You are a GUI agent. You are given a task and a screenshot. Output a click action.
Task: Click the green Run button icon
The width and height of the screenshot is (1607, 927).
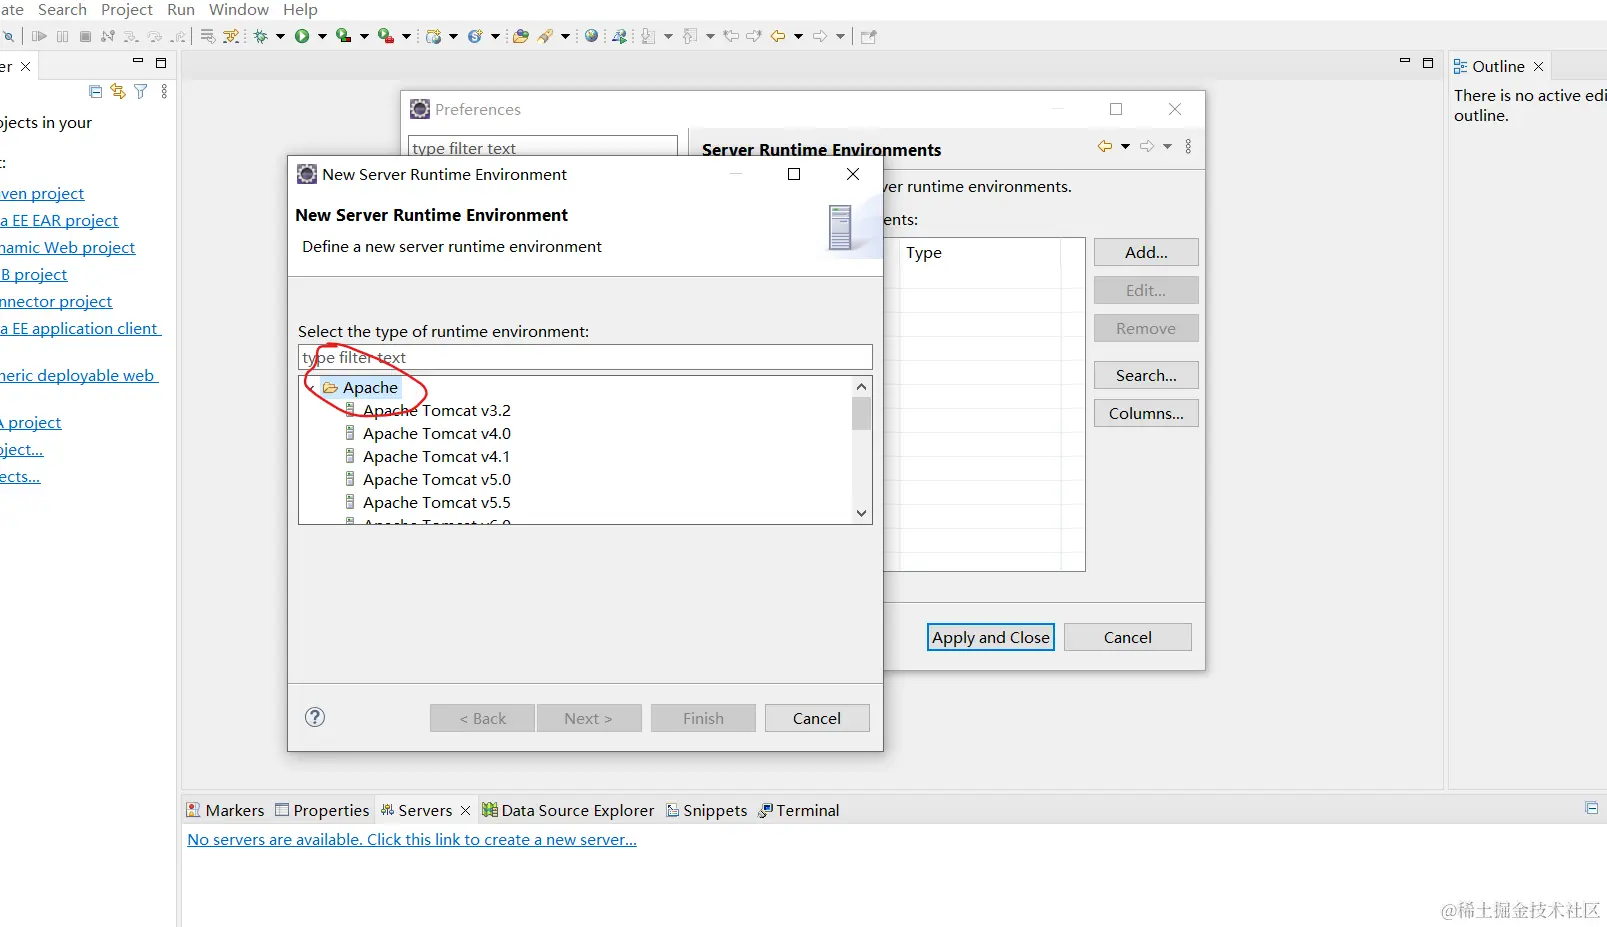[302, 36]
